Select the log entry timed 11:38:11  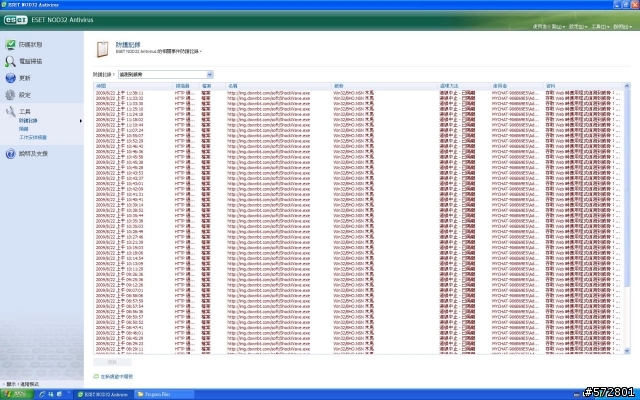tap(358, 93)
